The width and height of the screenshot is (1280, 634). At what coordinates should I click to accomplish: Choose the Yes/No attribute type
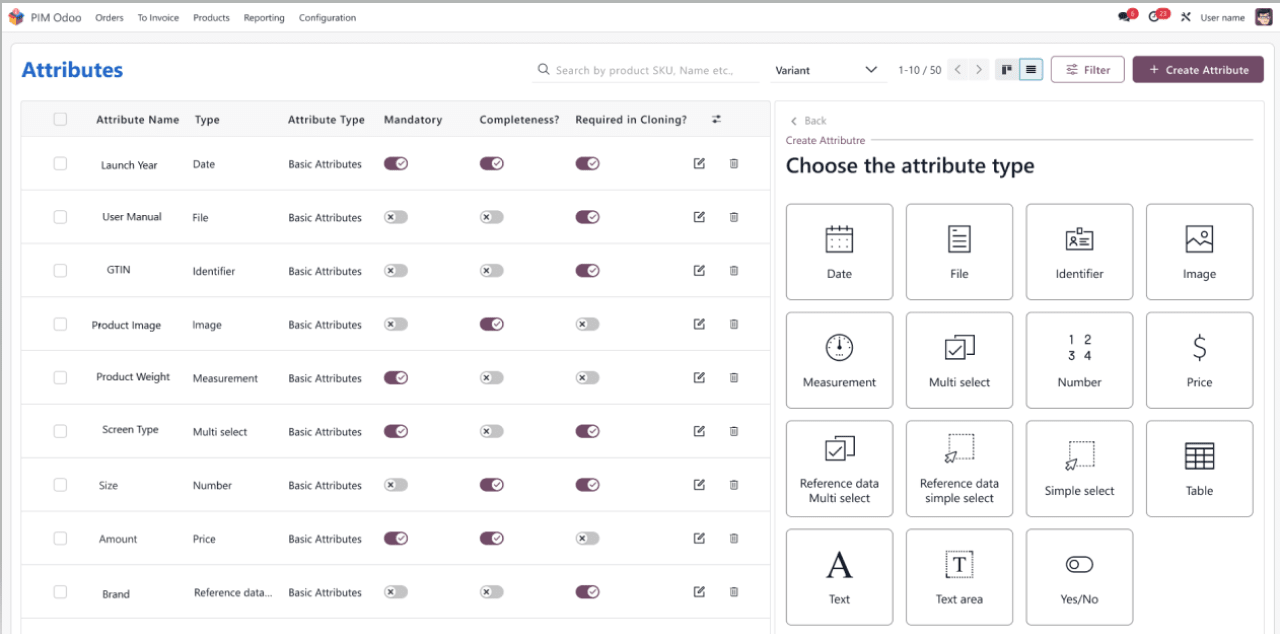coord(1079,576)
